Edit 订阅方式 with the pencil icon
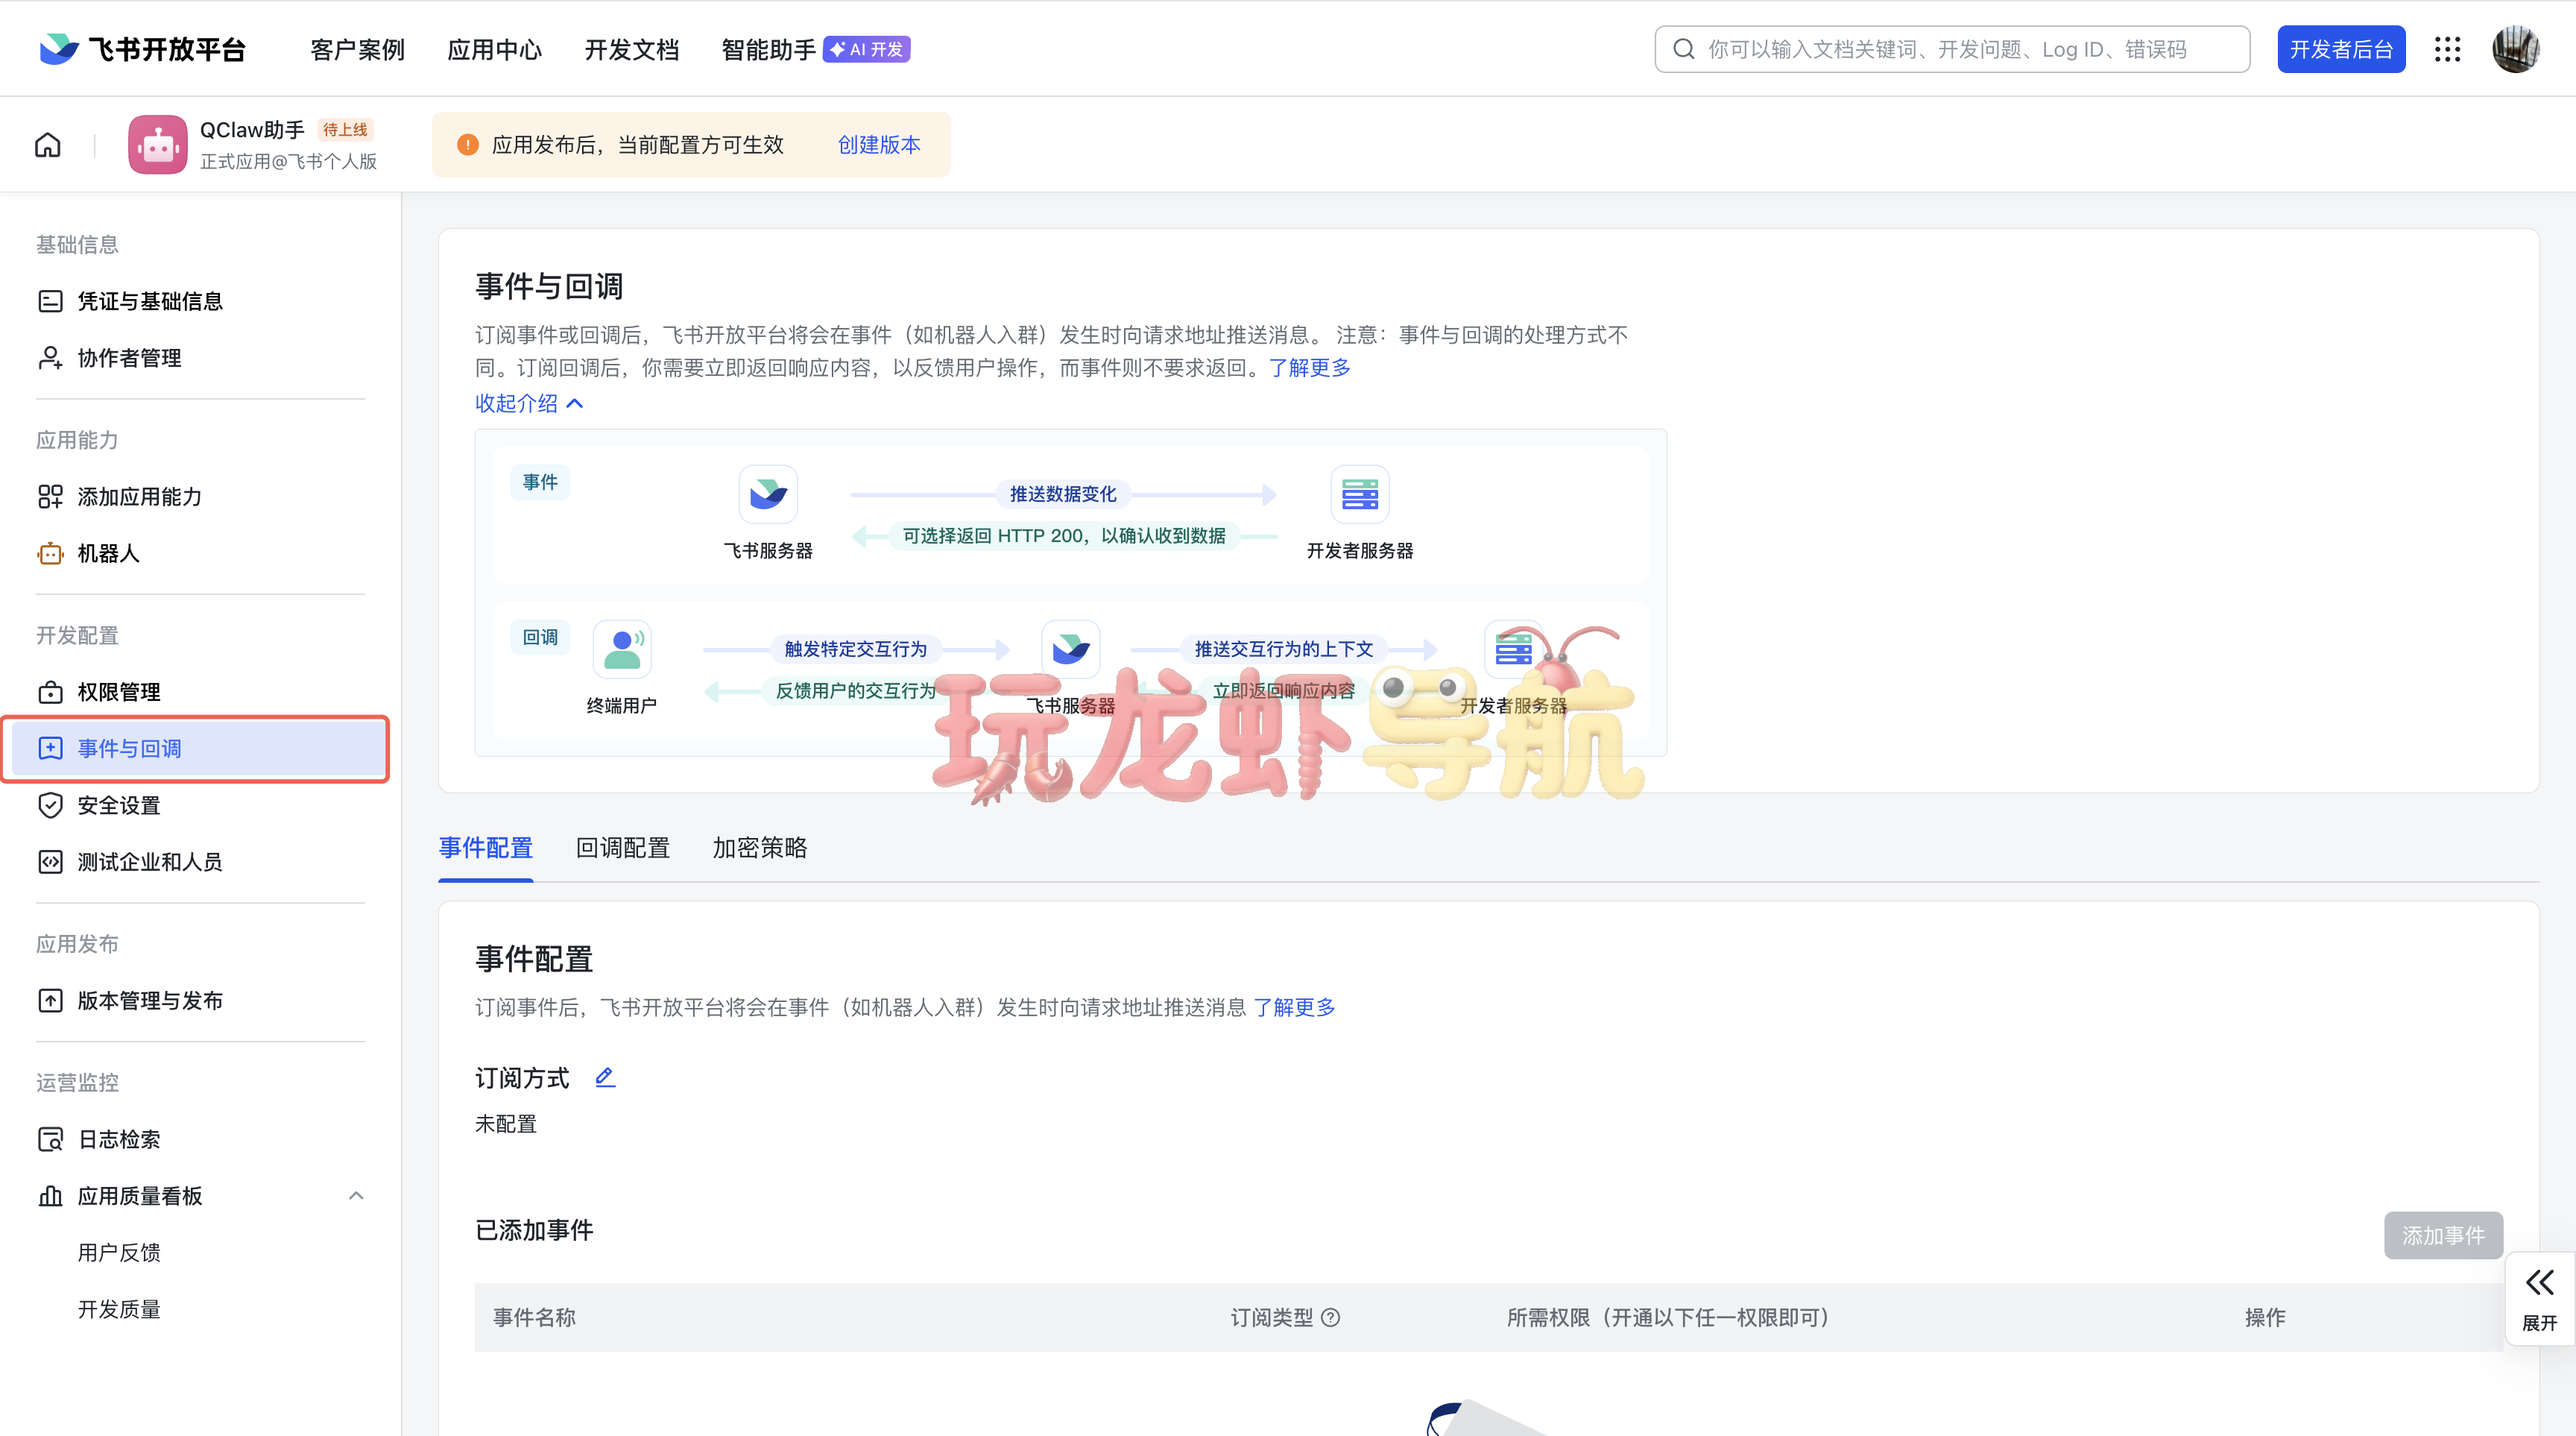Viewport: 2576px width, 1436px height. click(605, 1077)
